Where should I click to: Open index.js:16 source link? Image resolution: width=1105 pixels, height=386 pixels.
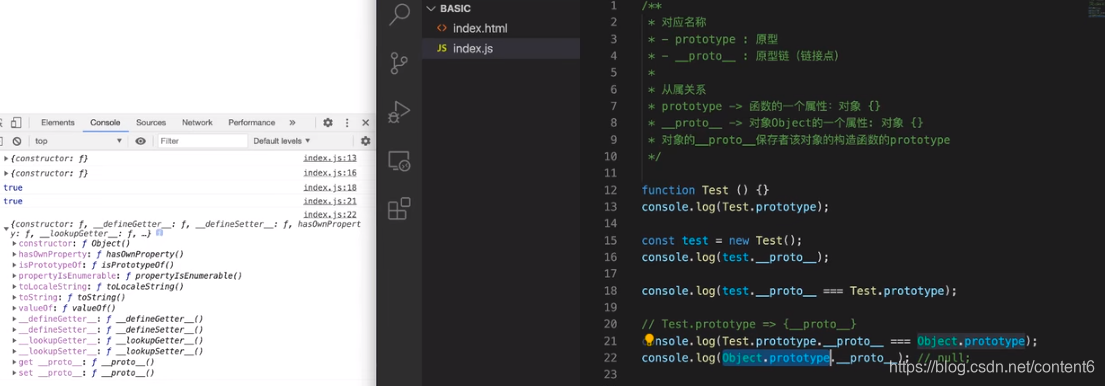point(330,173)
